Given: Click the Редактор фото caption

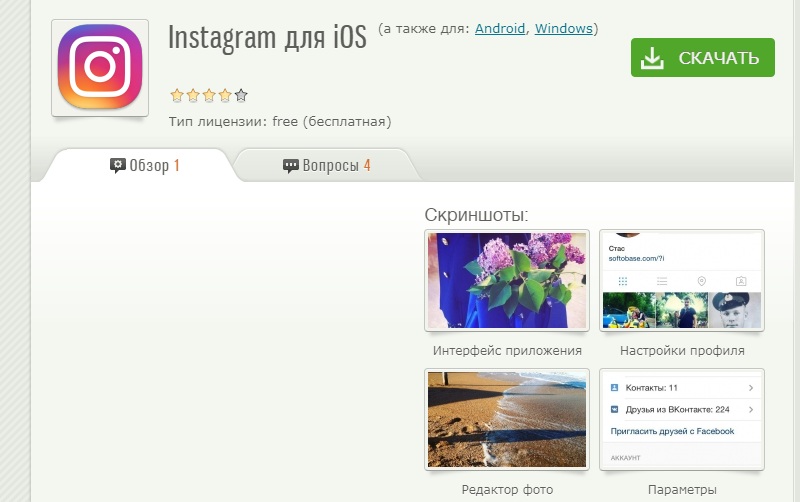Looking at the screenshot, I should point(507,490).
